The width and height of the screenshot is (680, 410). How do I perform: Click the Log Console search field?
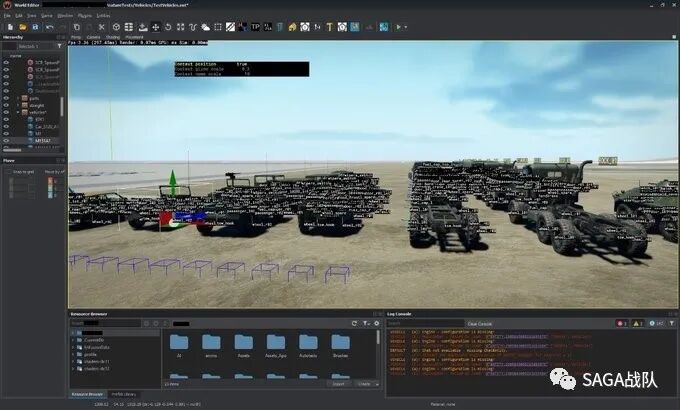click(425, 324)
